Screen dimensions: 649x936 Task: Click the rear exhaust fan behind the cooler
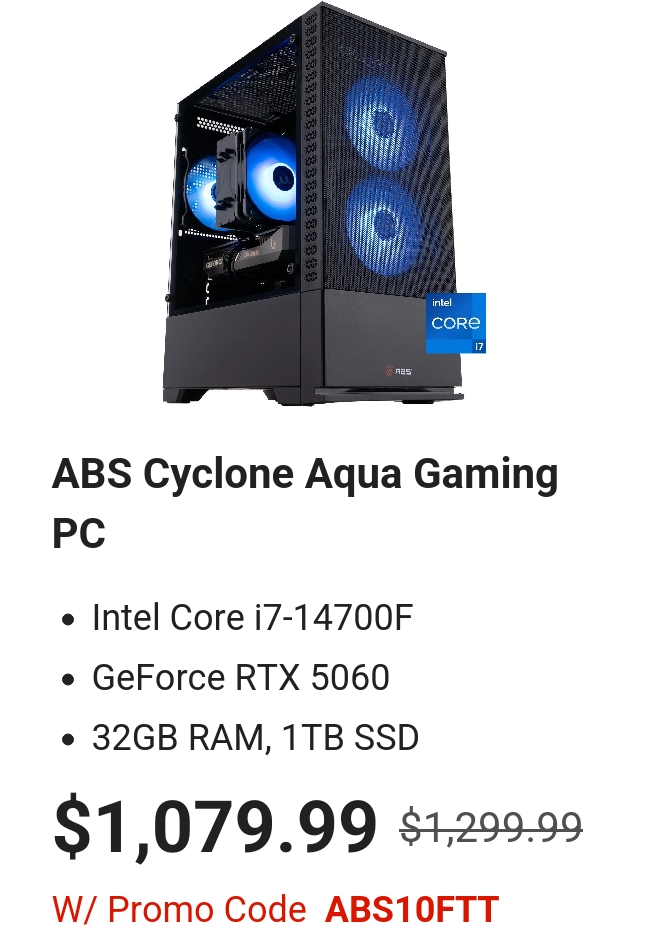[202, 190]
